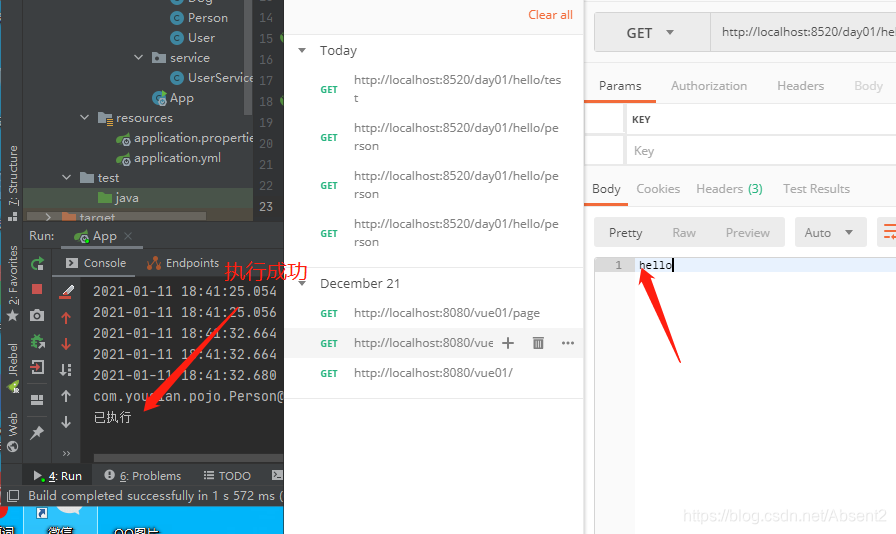Click the scroll-to-end sort icon in console
Viewport: 896px width, 534px height.
pyautogui.click(x=66, y=370)
